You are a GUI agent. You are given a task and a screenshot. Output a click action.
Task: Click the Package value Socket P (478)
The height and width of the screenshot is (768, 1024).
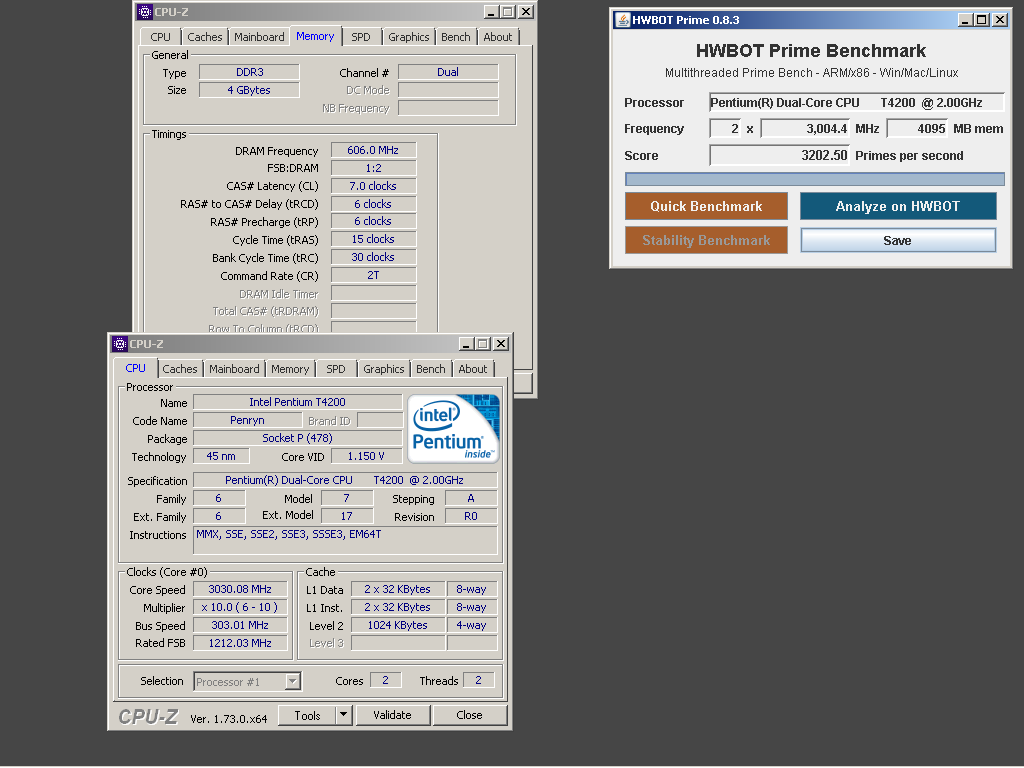pos(298,438)
